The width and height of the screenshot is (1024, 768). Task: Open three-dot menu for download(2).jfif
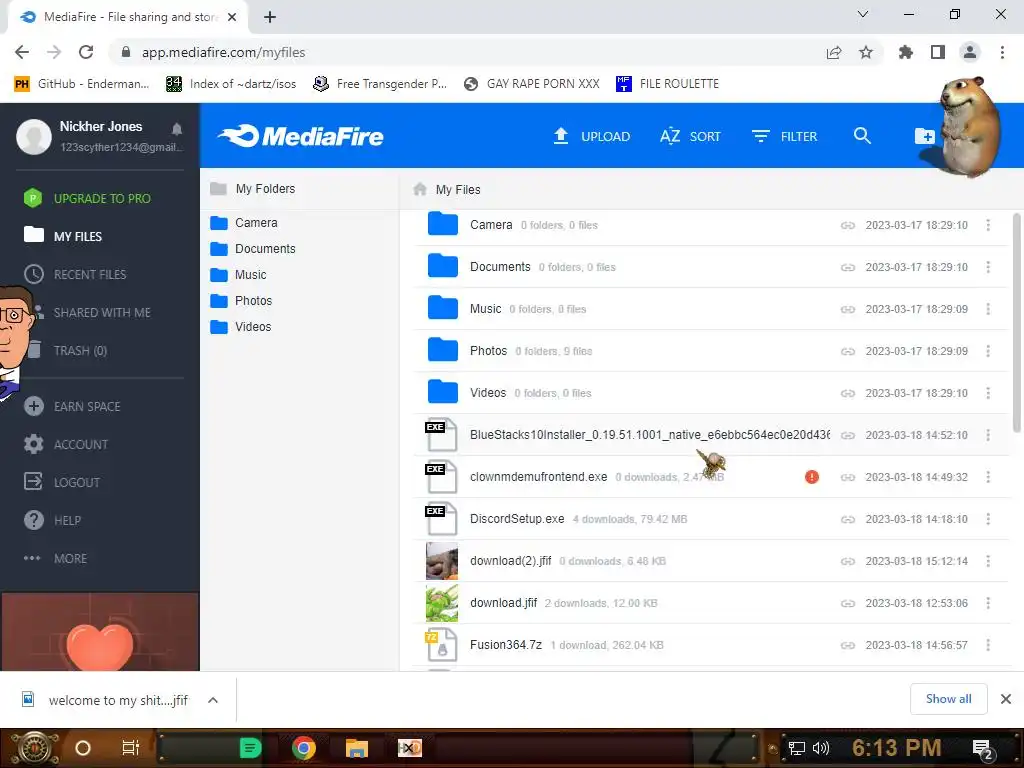pos(988,561)
